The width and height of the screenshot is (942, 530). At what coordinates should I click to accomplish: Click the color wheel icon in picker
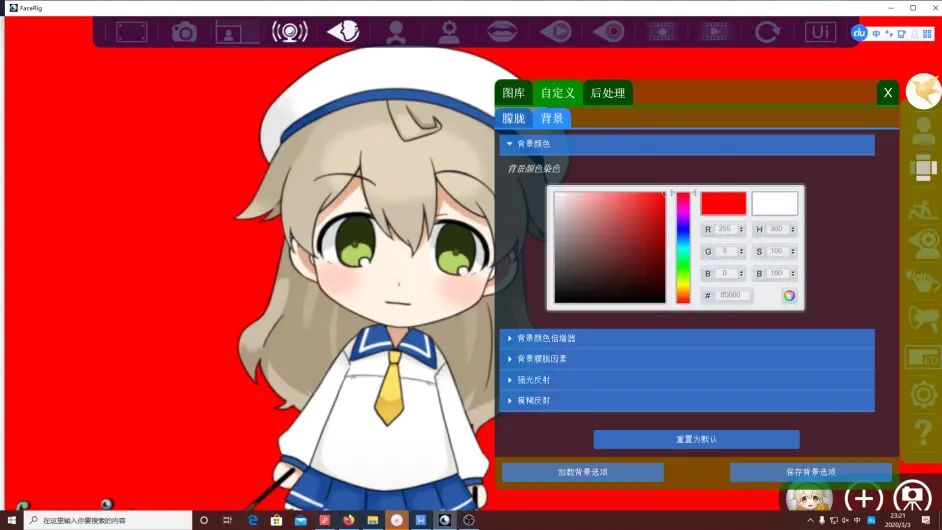pos(789,295)
